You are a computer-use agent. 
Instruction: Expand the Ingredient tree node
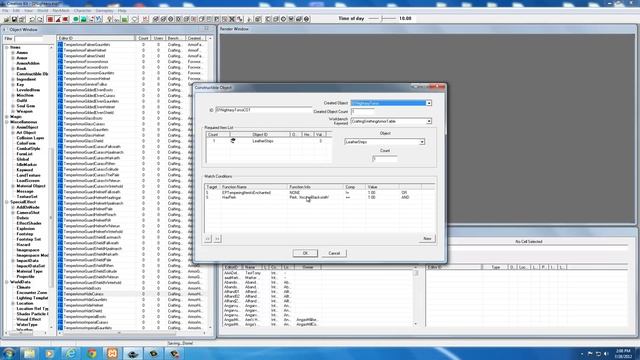[x=13, y=79]
